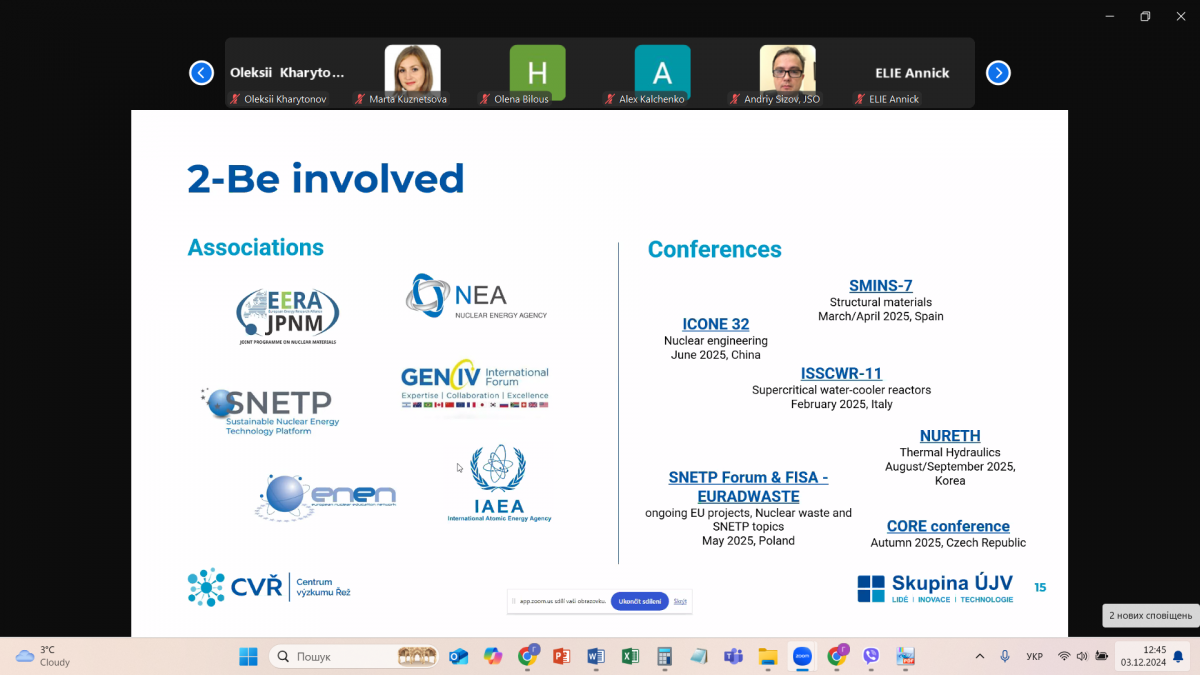Click the IAEA logo on the slide
Image resolution: width=1200 pixels, height=675 pixels.
499,484
